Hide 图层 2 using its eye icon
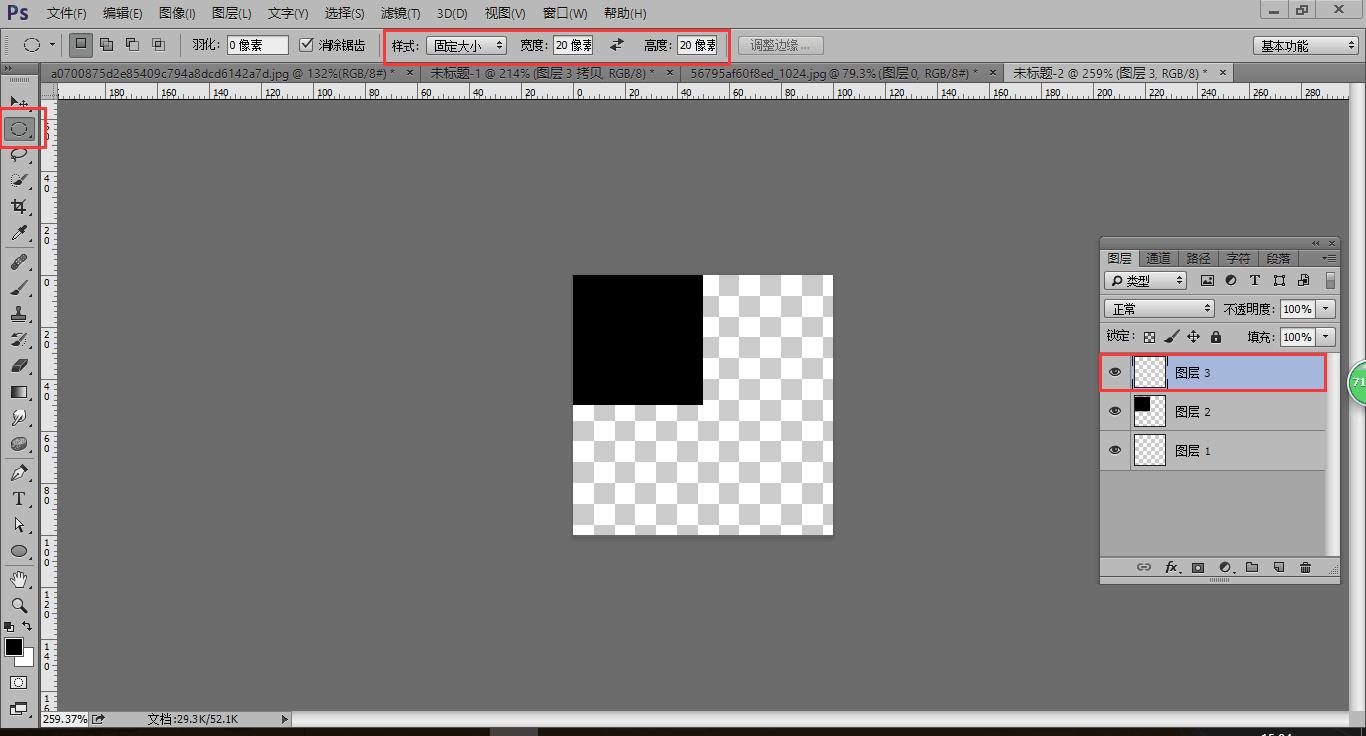1366x736 pixels. click(x=1115, y=411)
